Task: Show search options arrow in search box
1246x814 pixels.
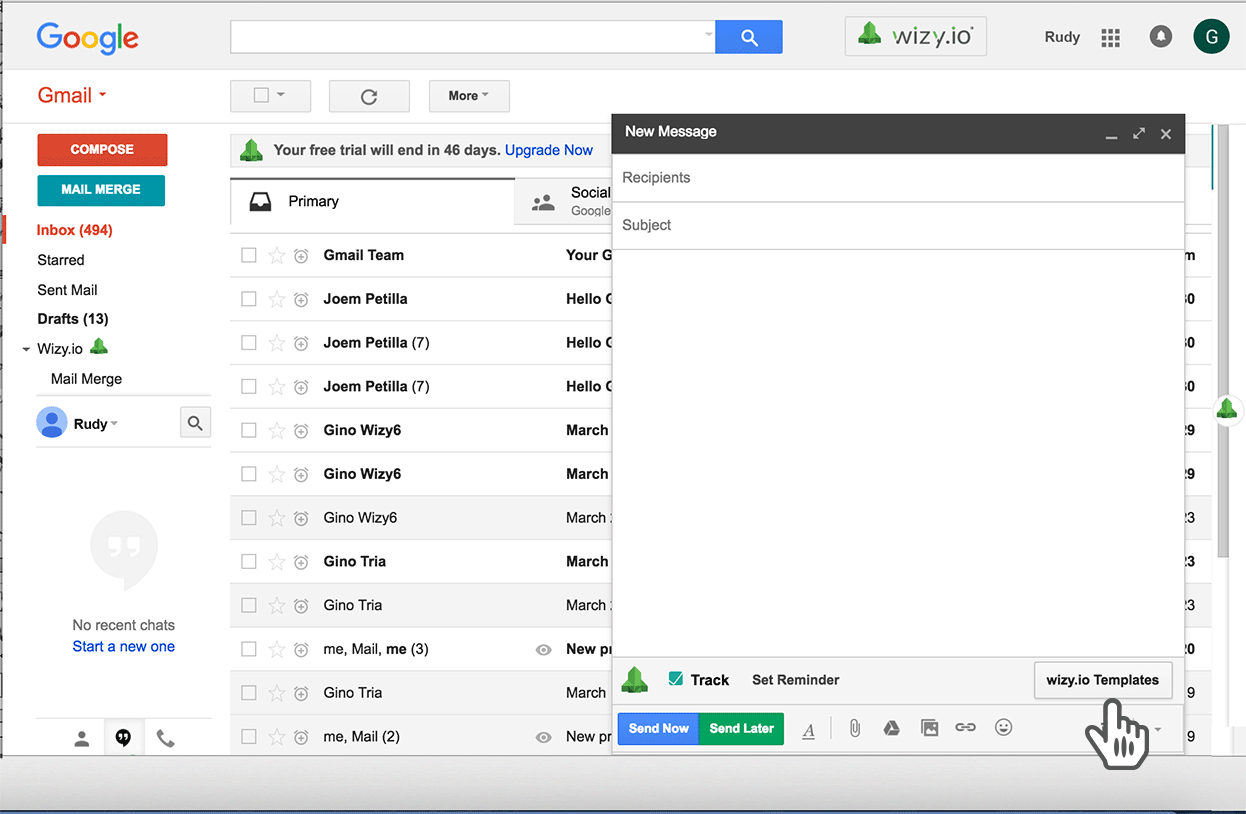Action: coord(708,35)
